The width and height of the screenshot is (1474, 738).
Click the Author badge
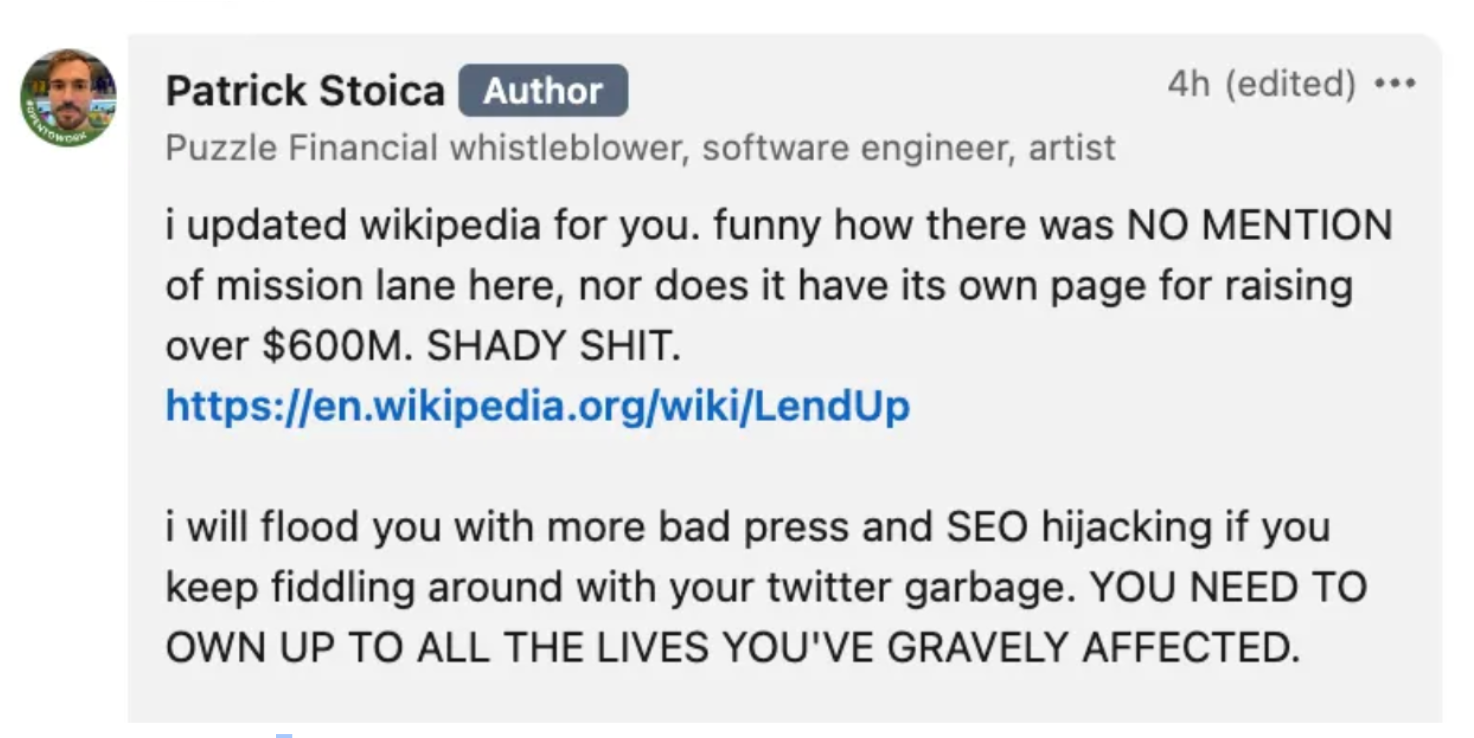(x=543, y=91)
